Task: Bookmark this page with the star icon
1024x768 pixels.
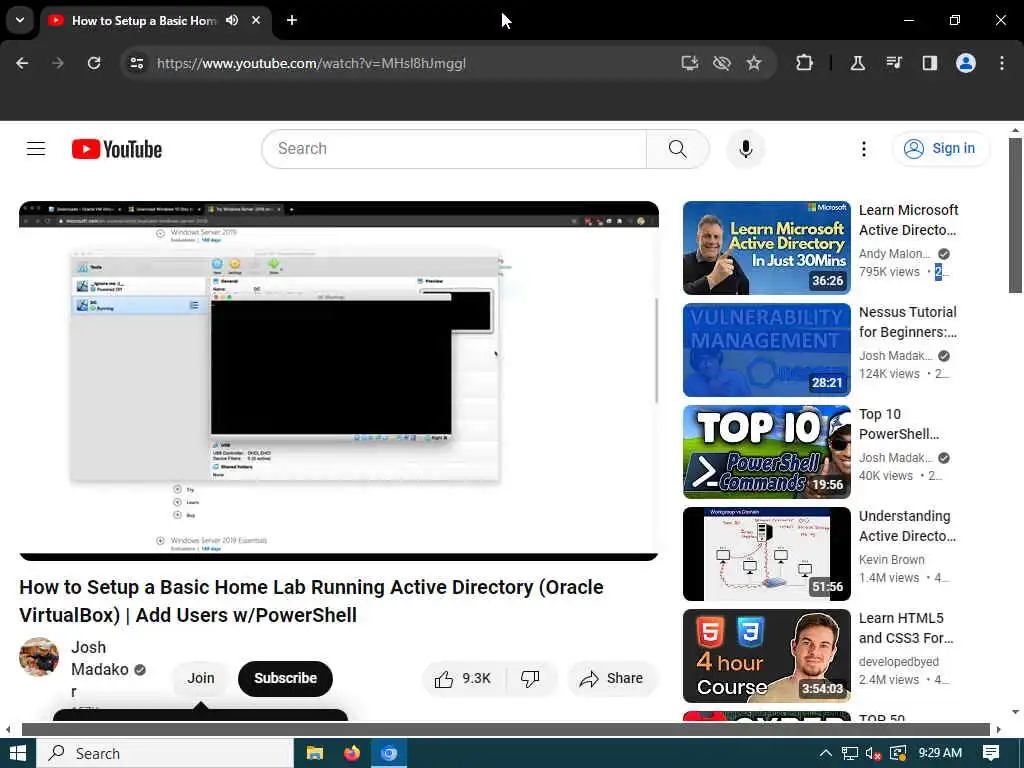Action: [754, 63]
